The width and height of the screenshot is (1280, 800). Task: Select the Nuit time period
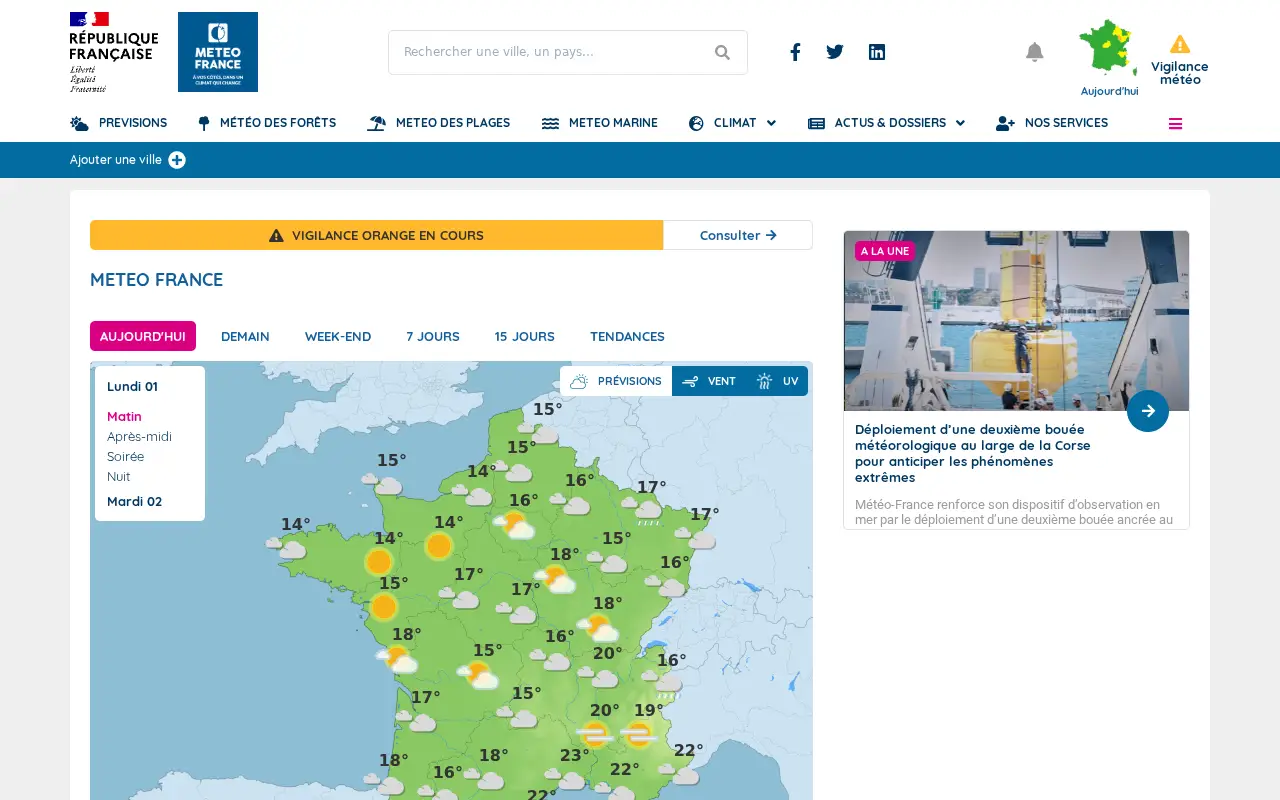coord(119,476)
